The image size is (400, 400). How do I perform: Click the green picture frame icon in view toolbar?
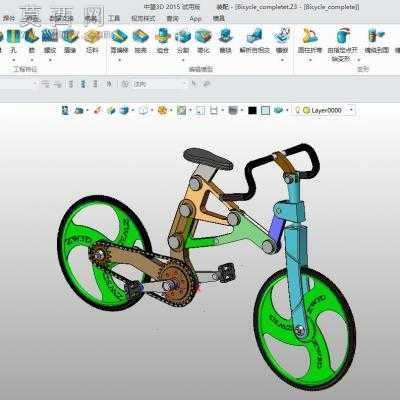tap(181, 110)
